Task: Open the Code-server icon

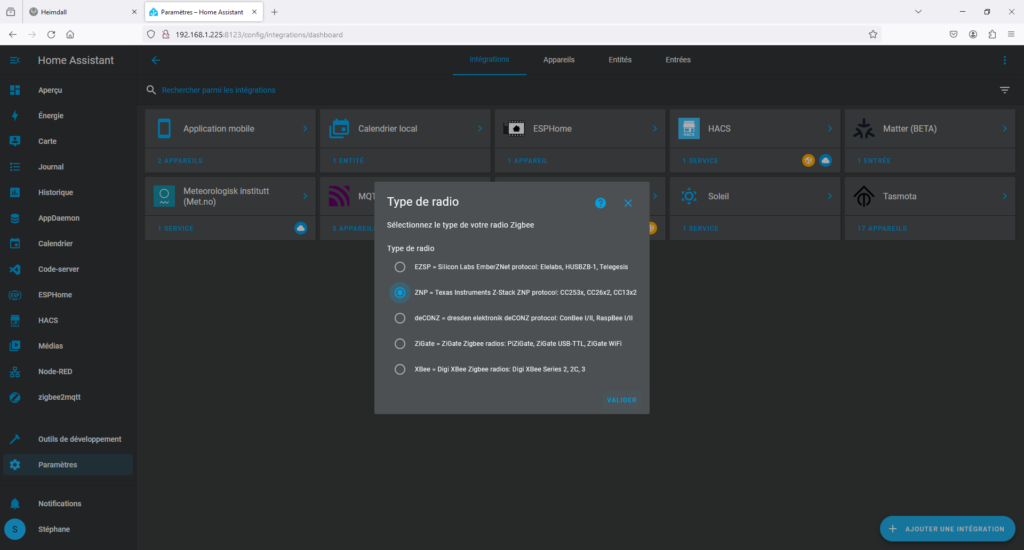Action: [x=14, y=269]
